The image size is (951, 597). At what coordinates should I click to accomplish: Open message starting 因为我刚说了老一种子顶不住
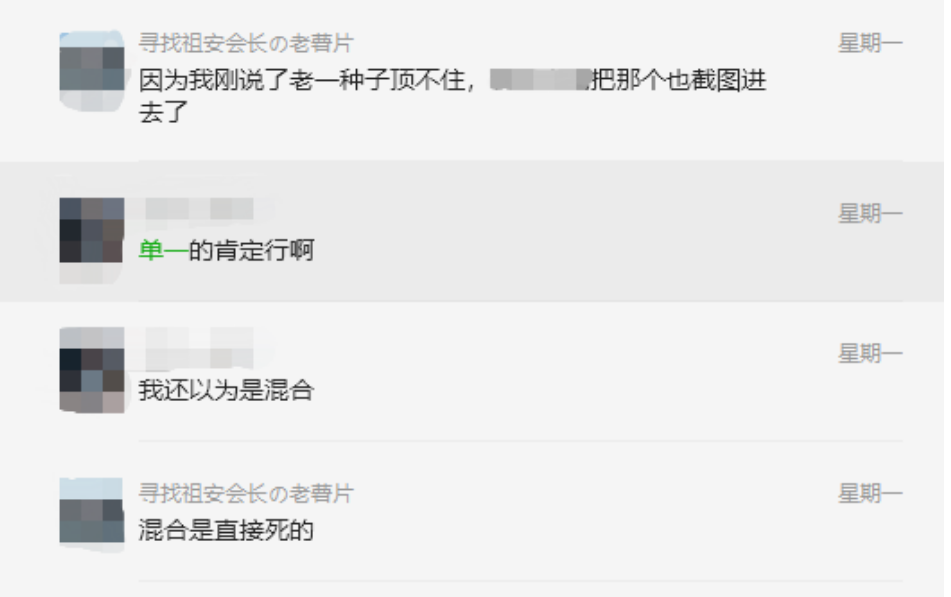tap(452, 96)
